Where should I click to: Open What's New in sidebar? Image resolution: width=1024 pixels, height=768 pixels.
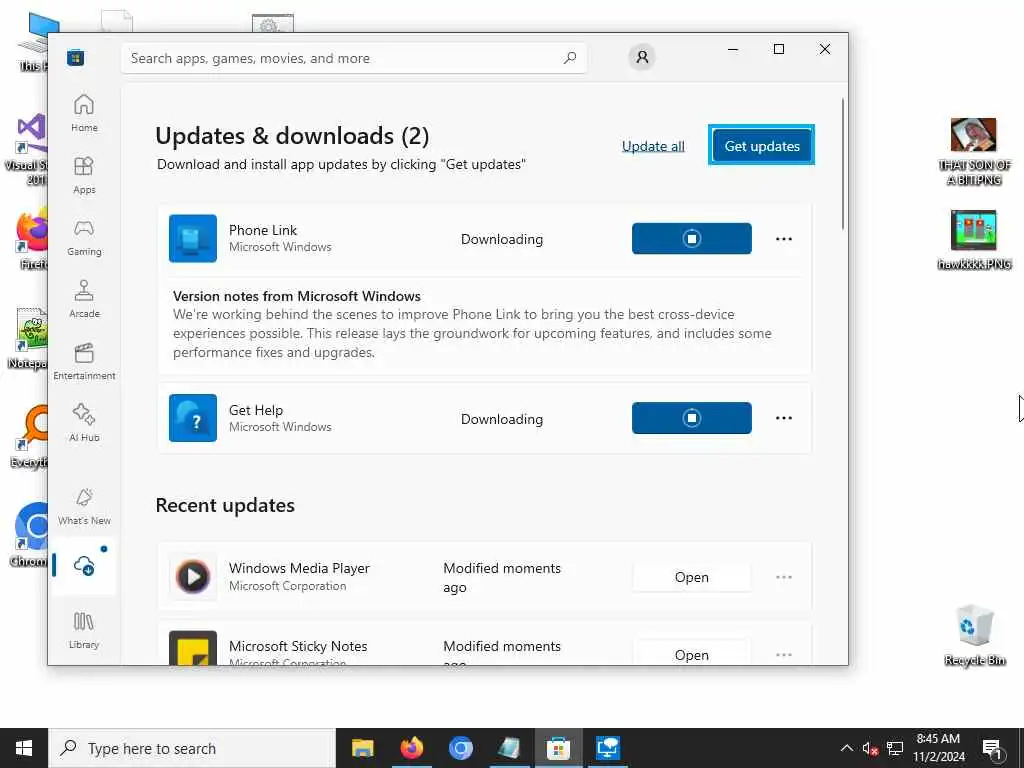point(84,506)
